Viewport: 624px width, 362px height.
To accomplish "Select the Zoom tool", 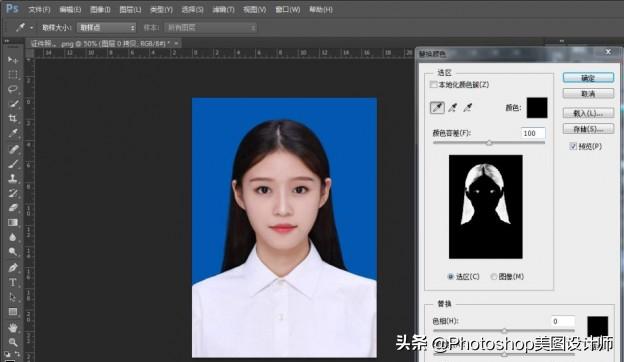I will (x=13, y=342).
